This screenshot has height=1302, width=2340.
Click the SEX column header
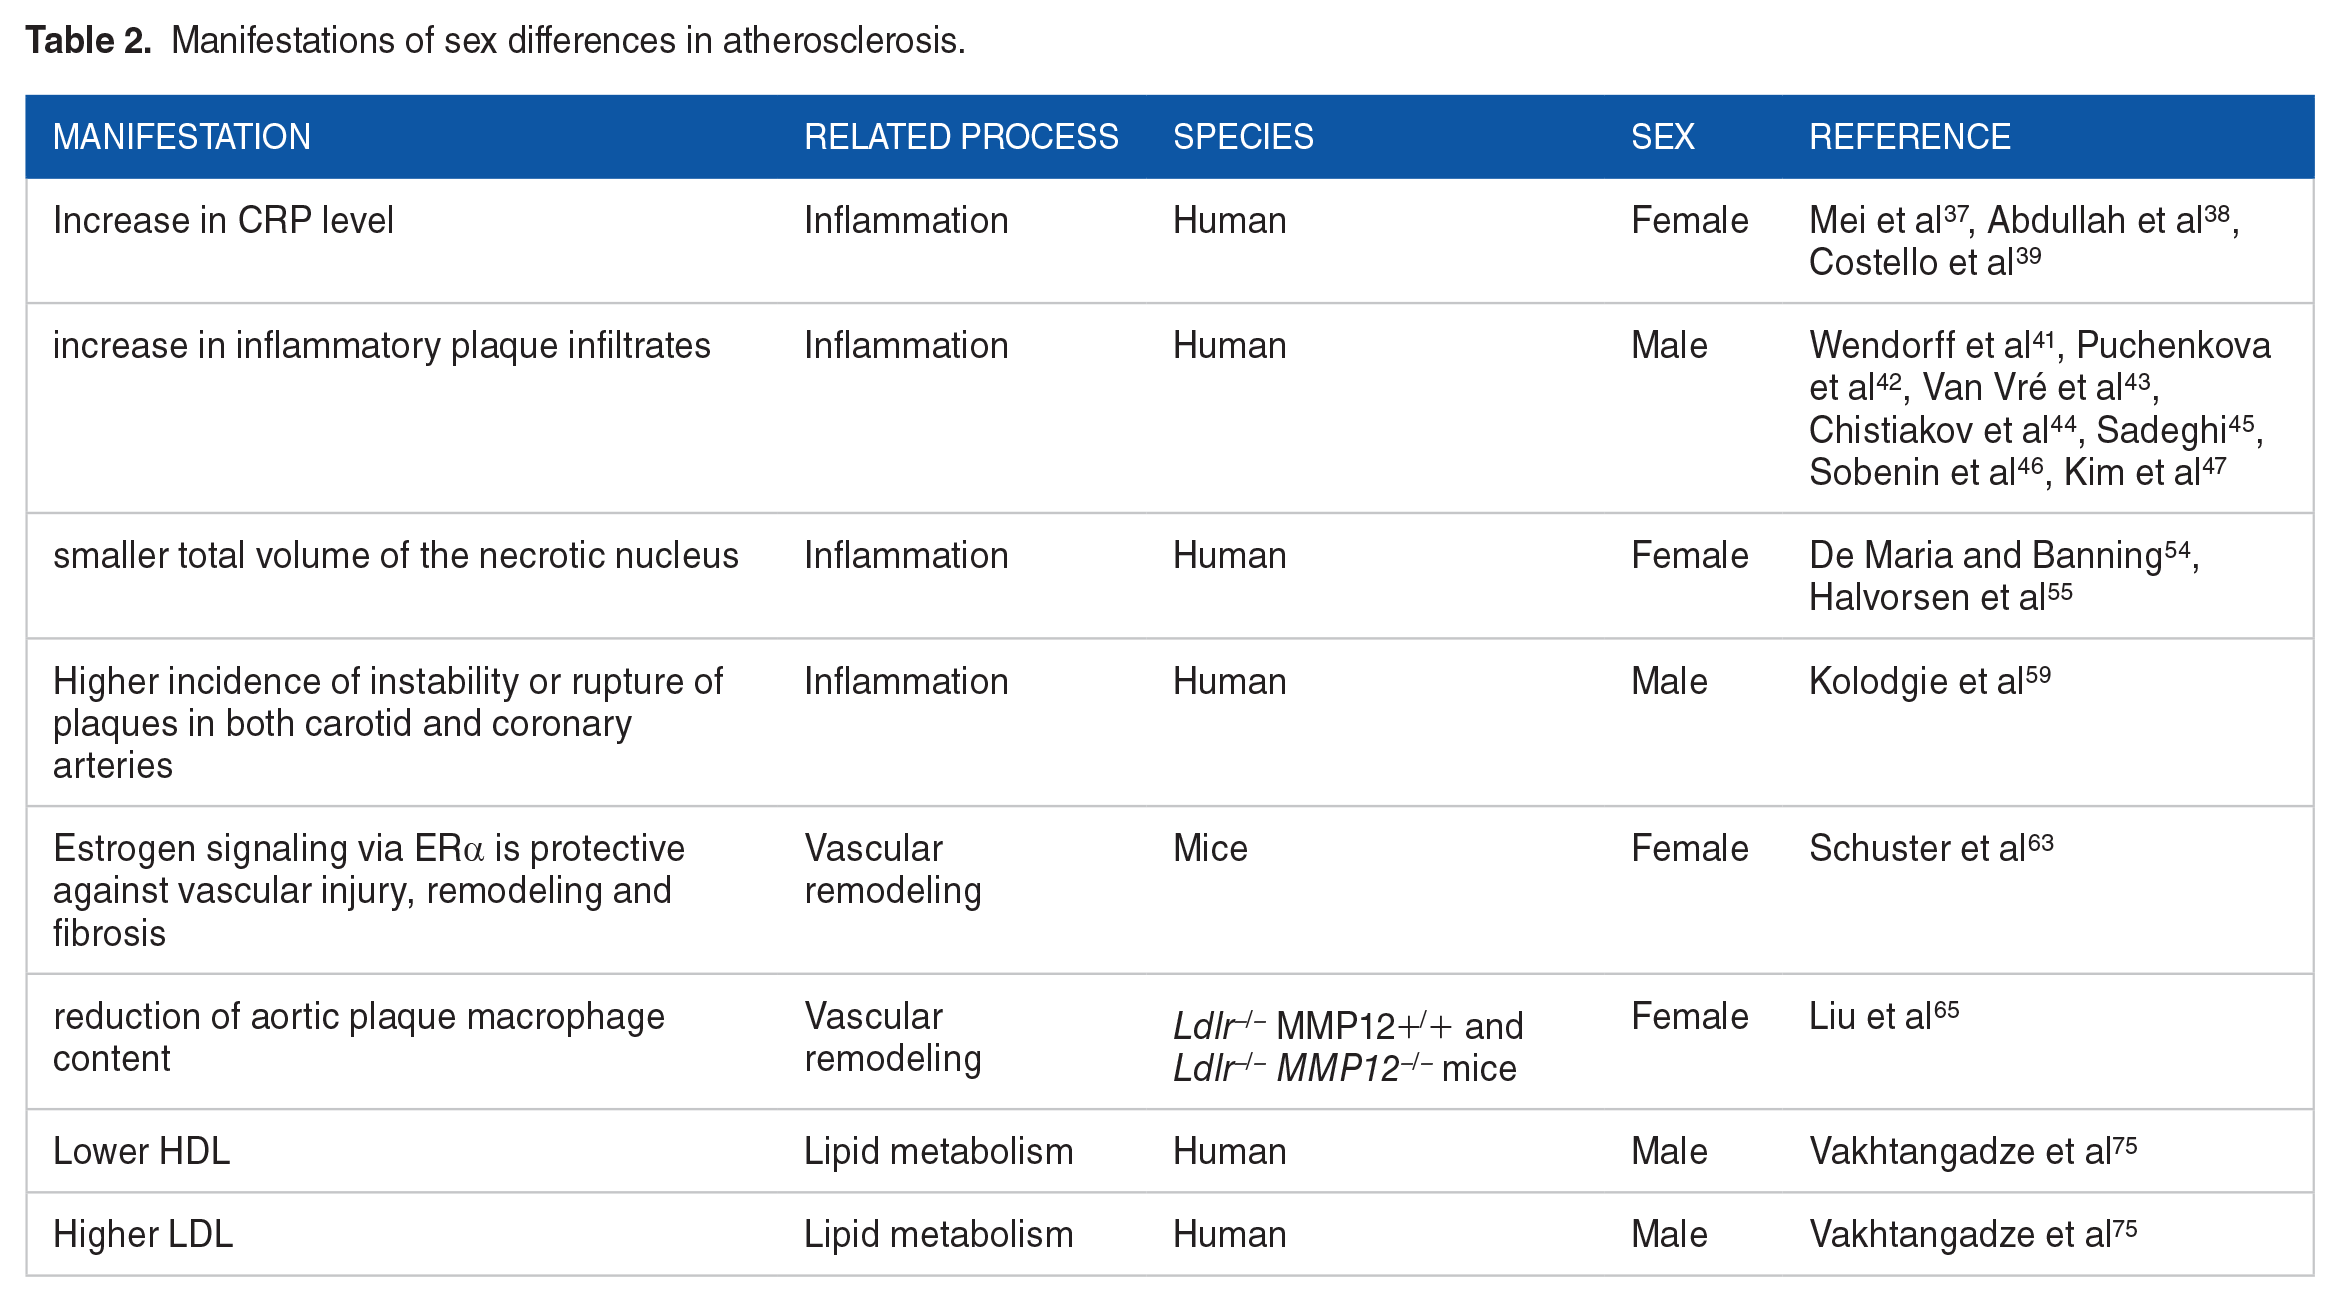[x=1662, y=137]
